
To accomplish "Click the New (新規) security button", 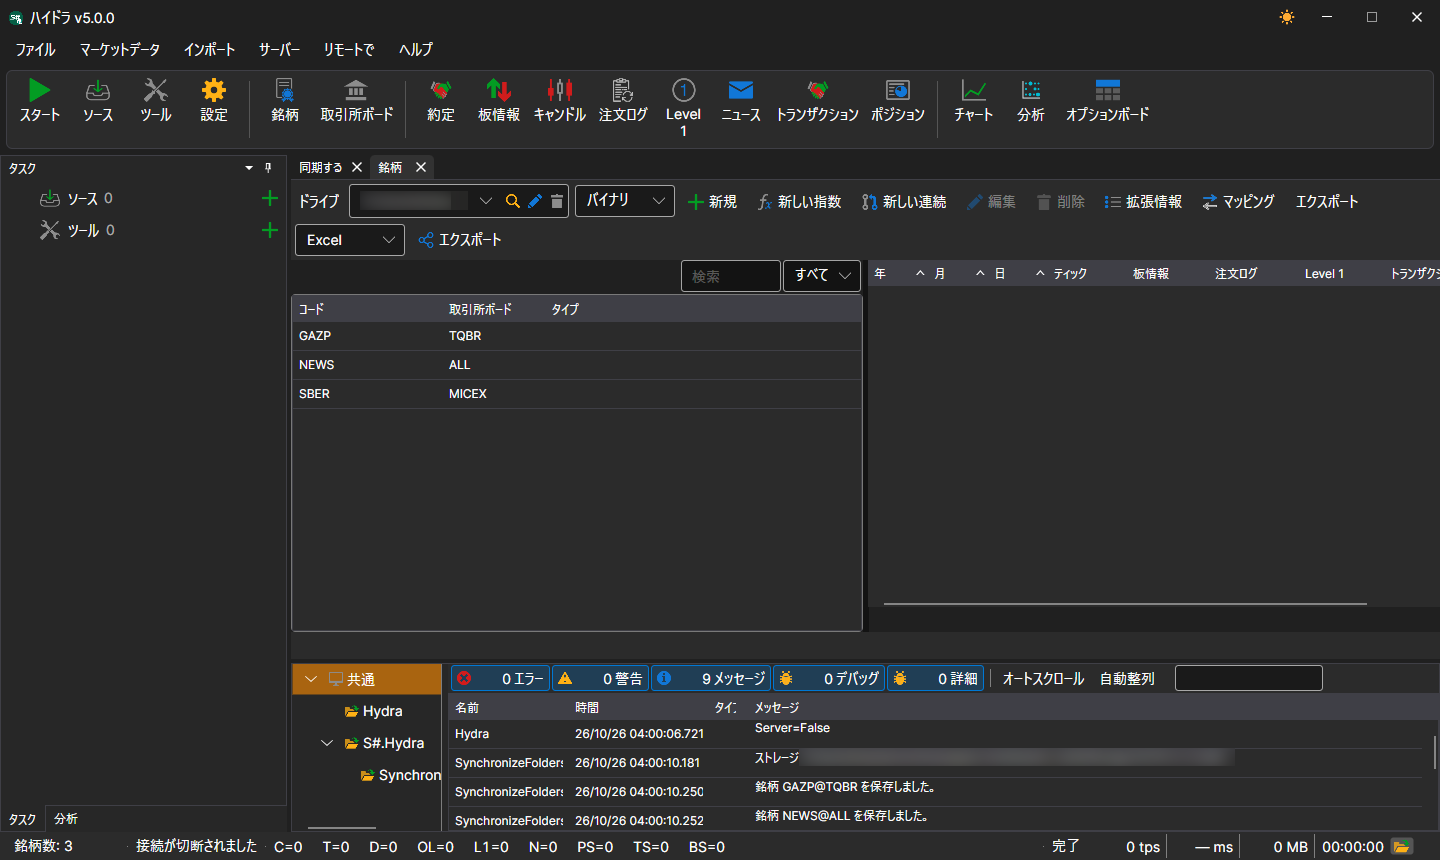I will point(713,201).
